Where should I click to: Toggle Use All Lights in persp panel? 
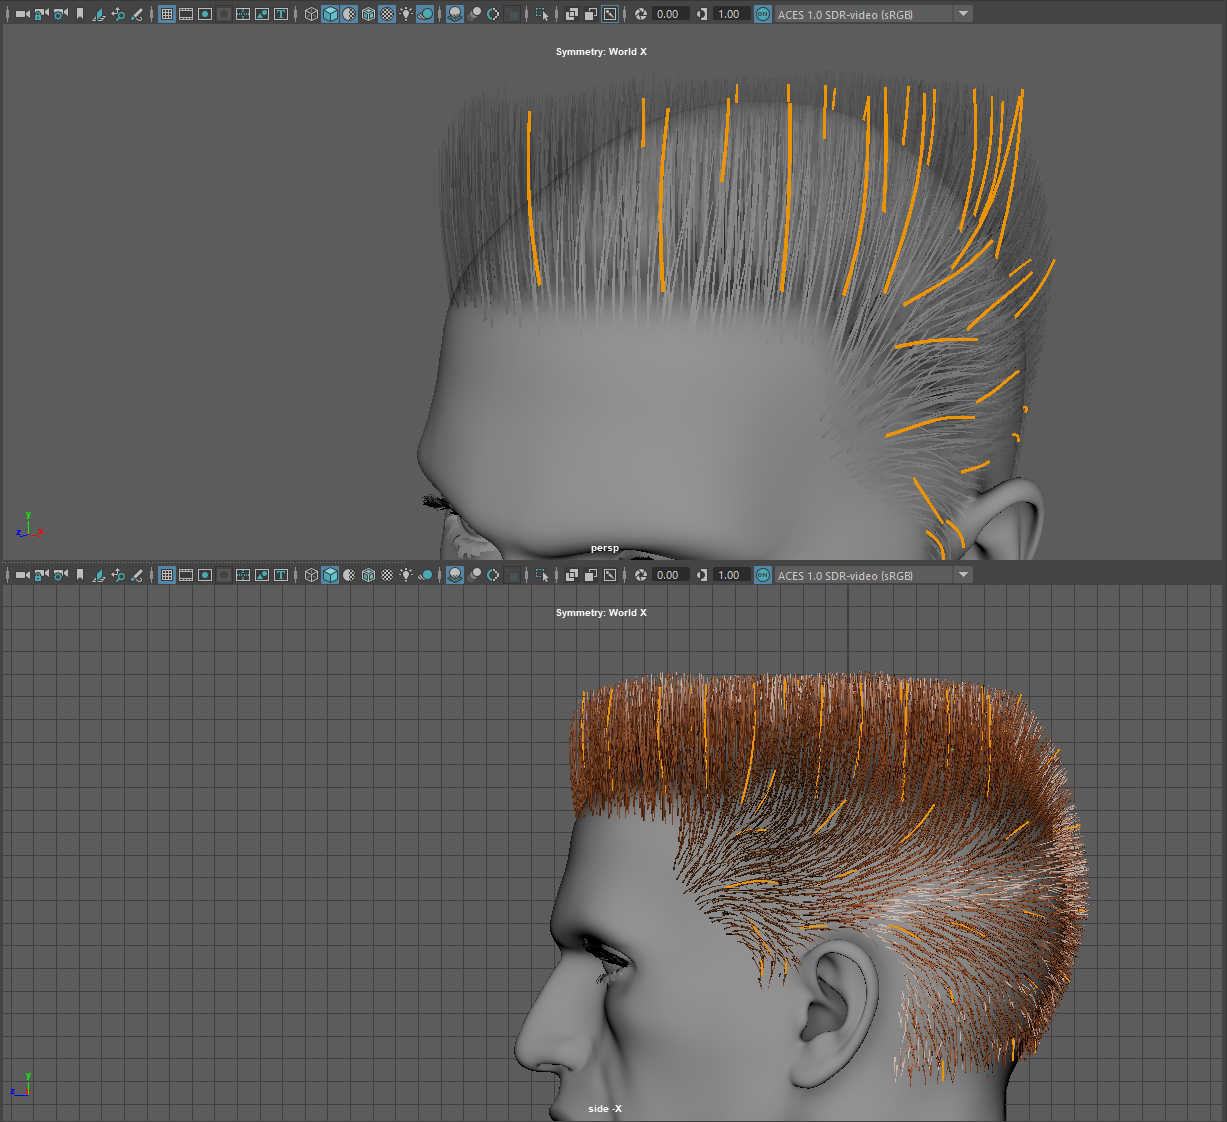click(x=406, y=14)
